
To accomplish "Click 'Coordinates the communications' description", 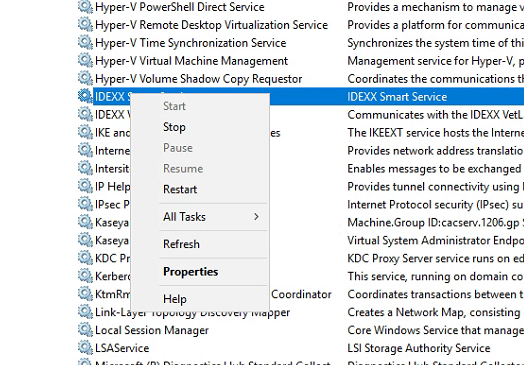I will tap(435, 79).
